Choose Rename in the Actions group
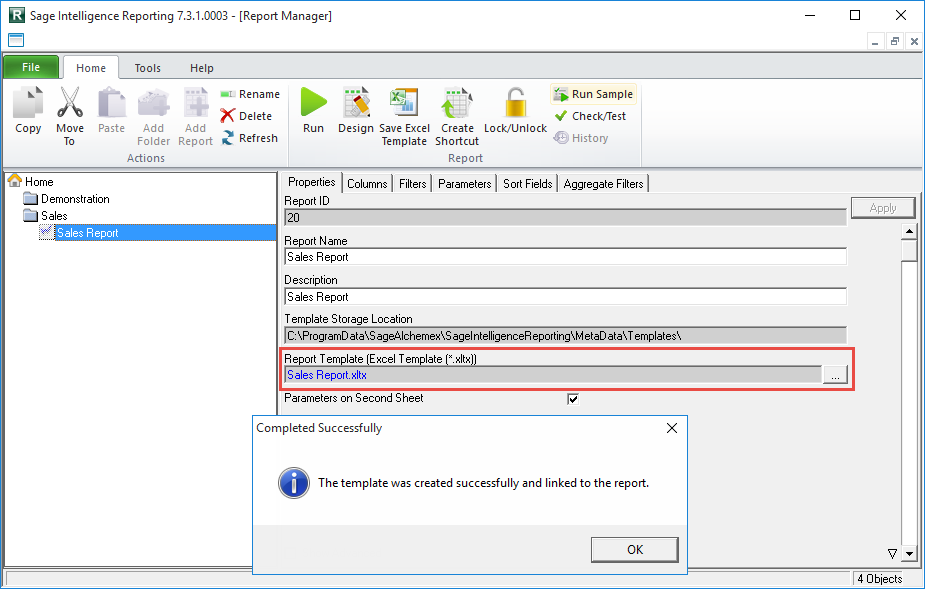 [250, 94]
